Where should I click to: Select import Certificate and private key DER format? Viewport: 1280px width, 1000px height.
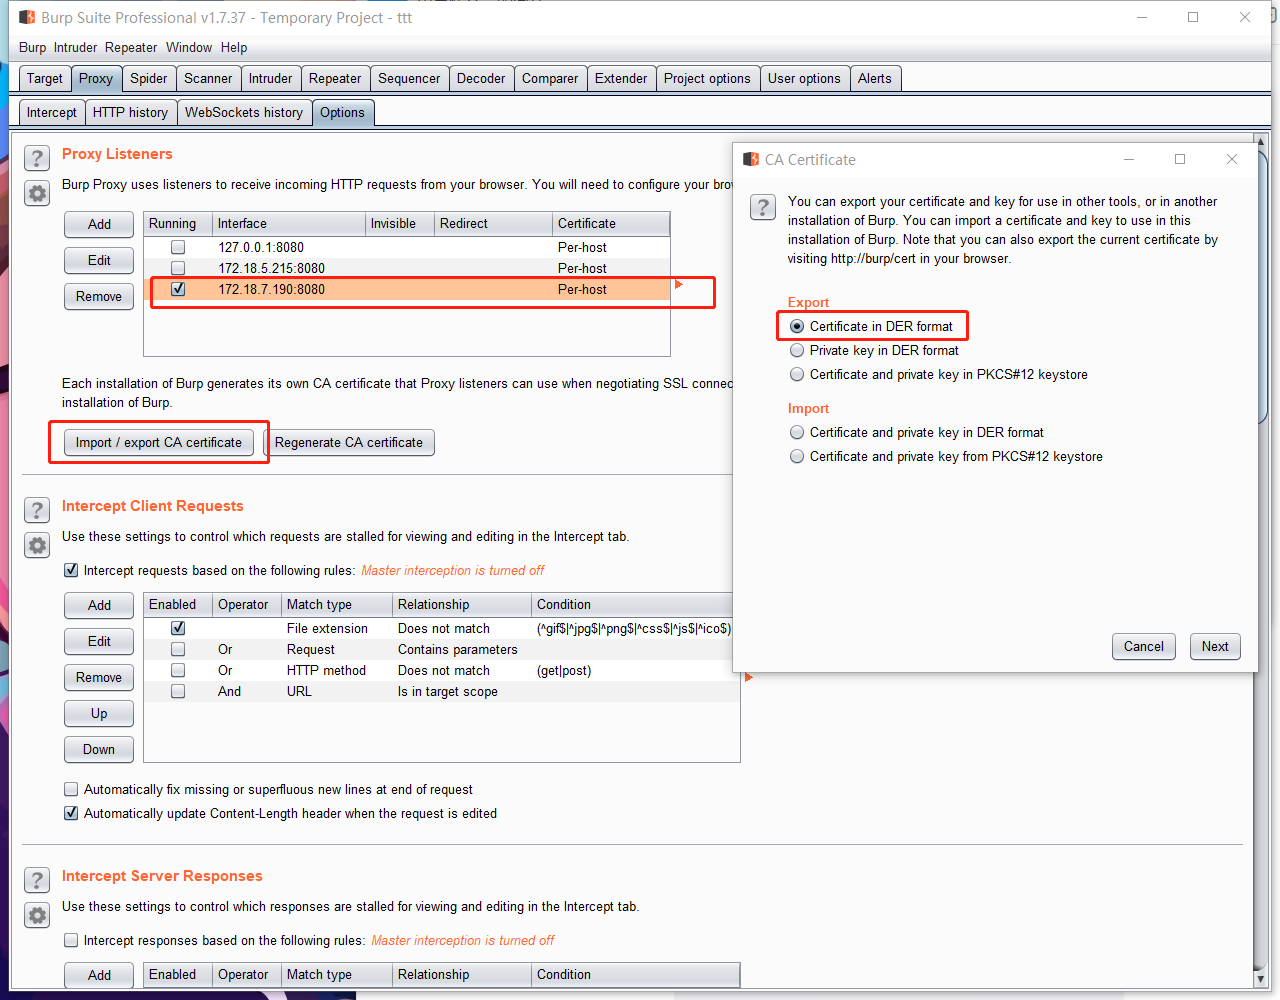[797, 432]
